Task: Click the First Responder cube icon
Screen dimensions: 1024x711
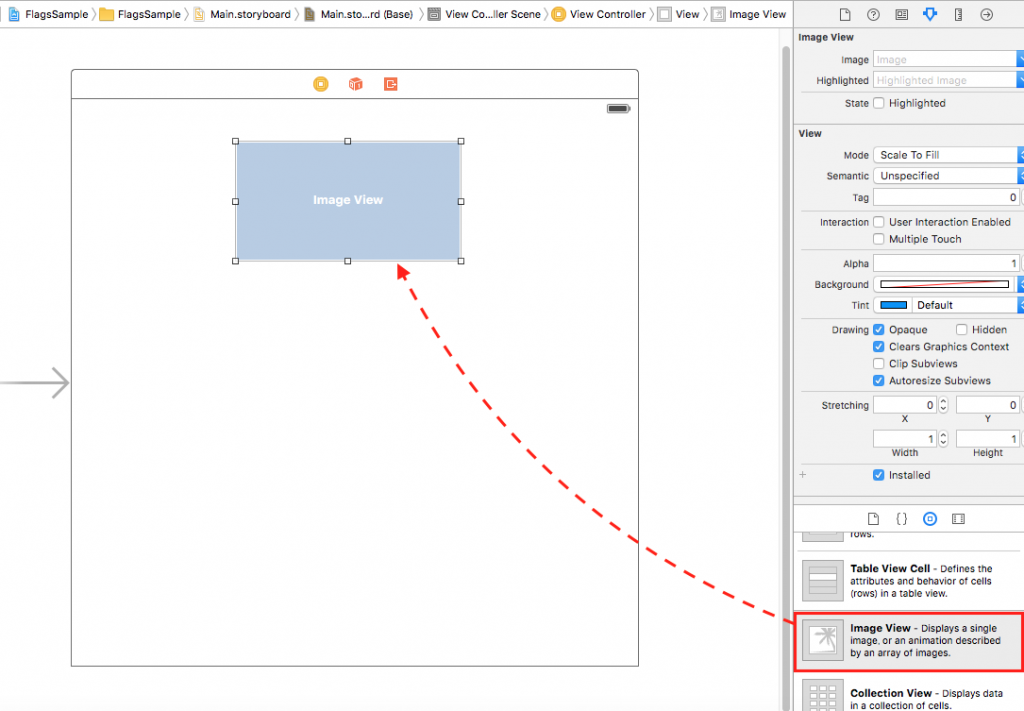Action: (x=355, y=84)
